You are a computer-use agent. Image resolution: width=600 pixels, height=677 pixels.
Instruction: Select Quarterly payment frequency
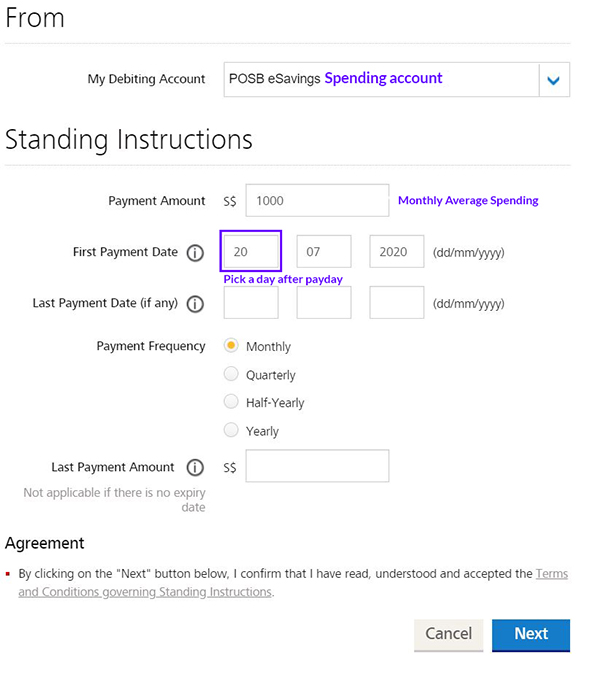tap(232, 374)
